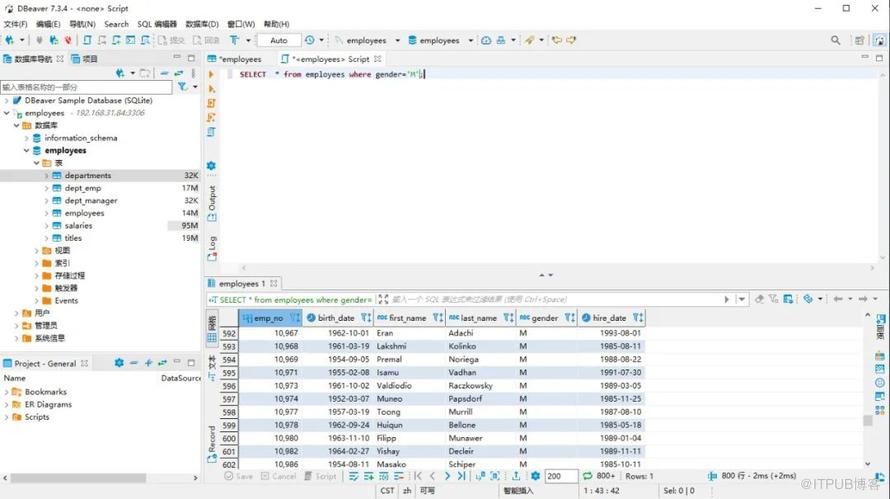Viewport: 890px width, 499px height.
Task: Click link with editor icon in navigator
Action: [179, 73]
